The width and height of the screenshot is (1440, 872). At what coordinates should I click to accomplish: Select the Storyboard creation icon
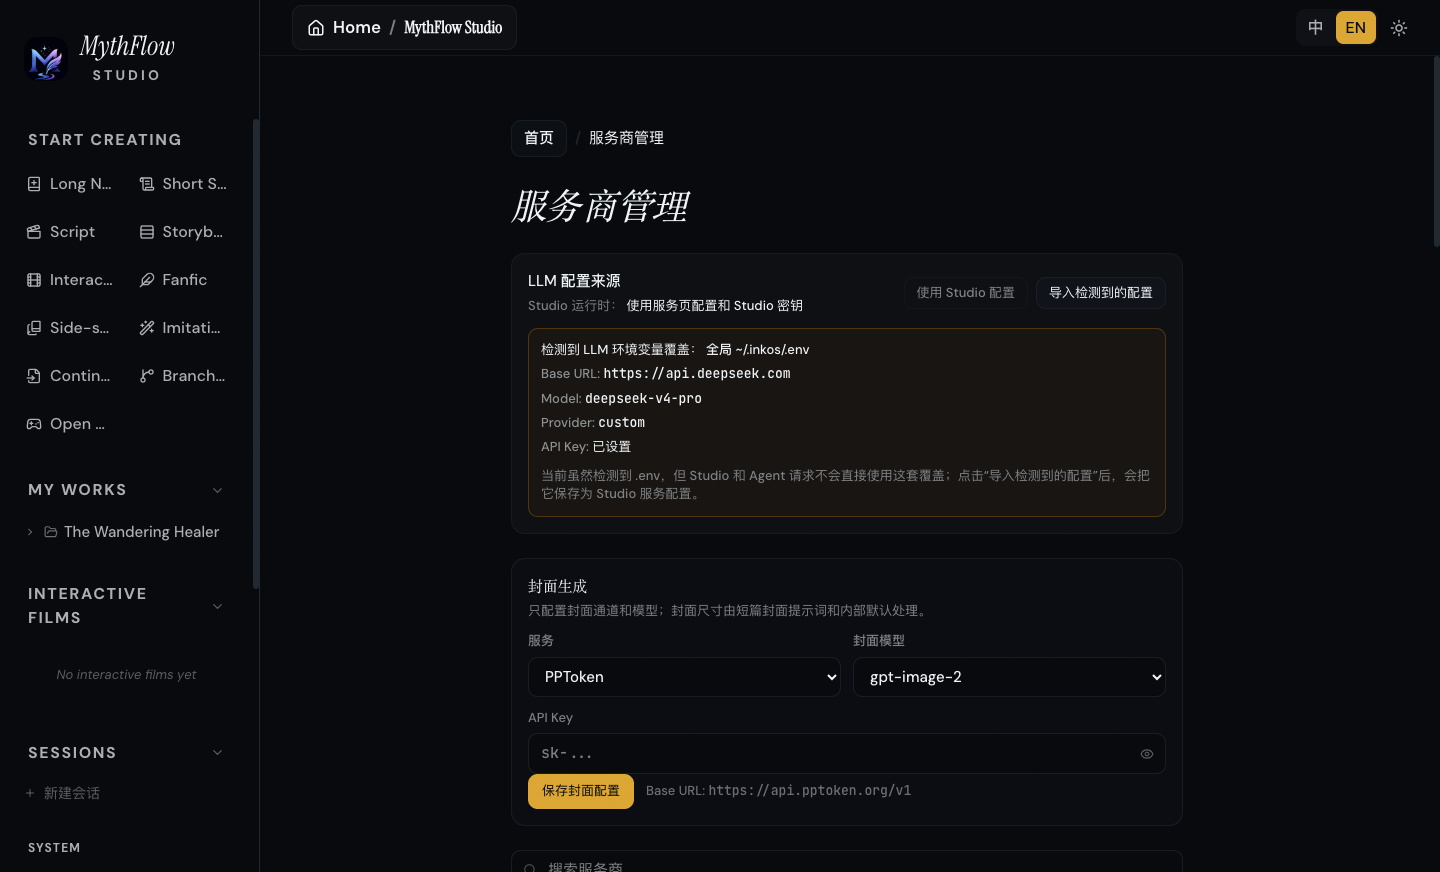pos(147,232)
